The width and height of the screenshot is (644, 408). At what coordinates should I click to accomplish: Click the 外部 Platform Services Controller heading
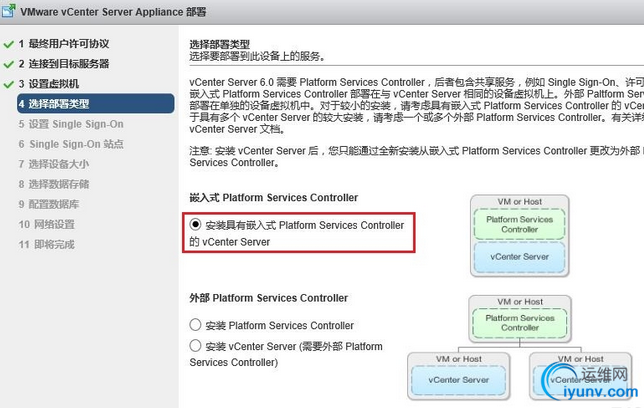[x=269, y=298]
